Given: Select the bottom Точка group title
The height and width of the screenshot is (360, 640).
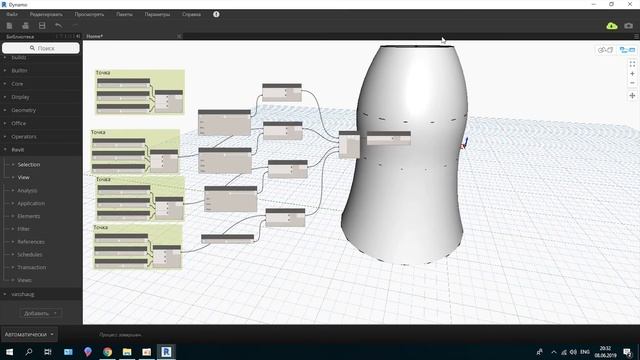Looking at the screenshot, I should [100, 227].
